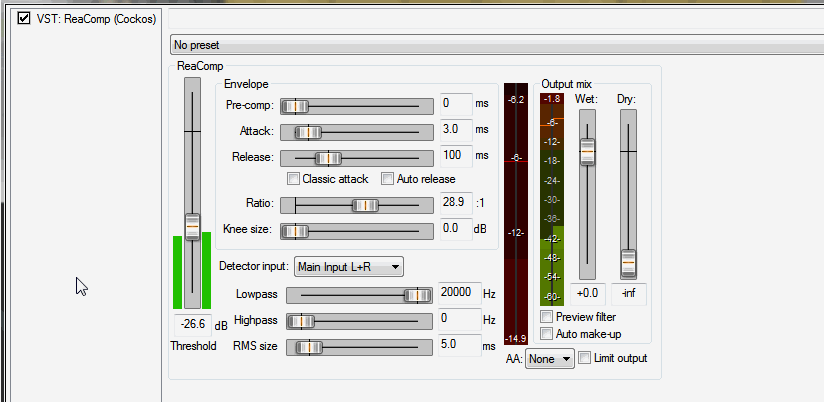Click the Dry value field showing -inf
This screenshot has width=824, height=402.
coord(629,294)
